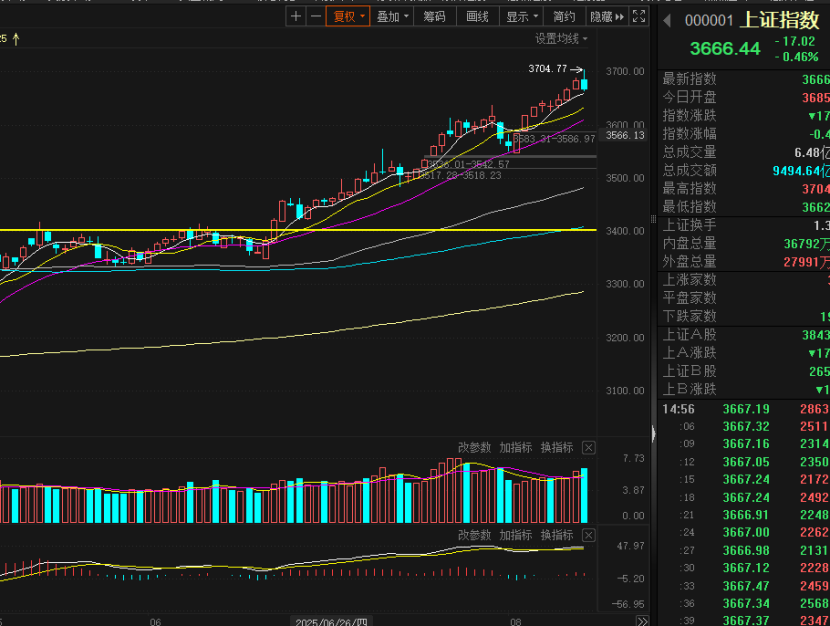Click the 9494.64 turnover value
Image resolution: width=830 pixels, height=626 pixels.
[800, 171]
